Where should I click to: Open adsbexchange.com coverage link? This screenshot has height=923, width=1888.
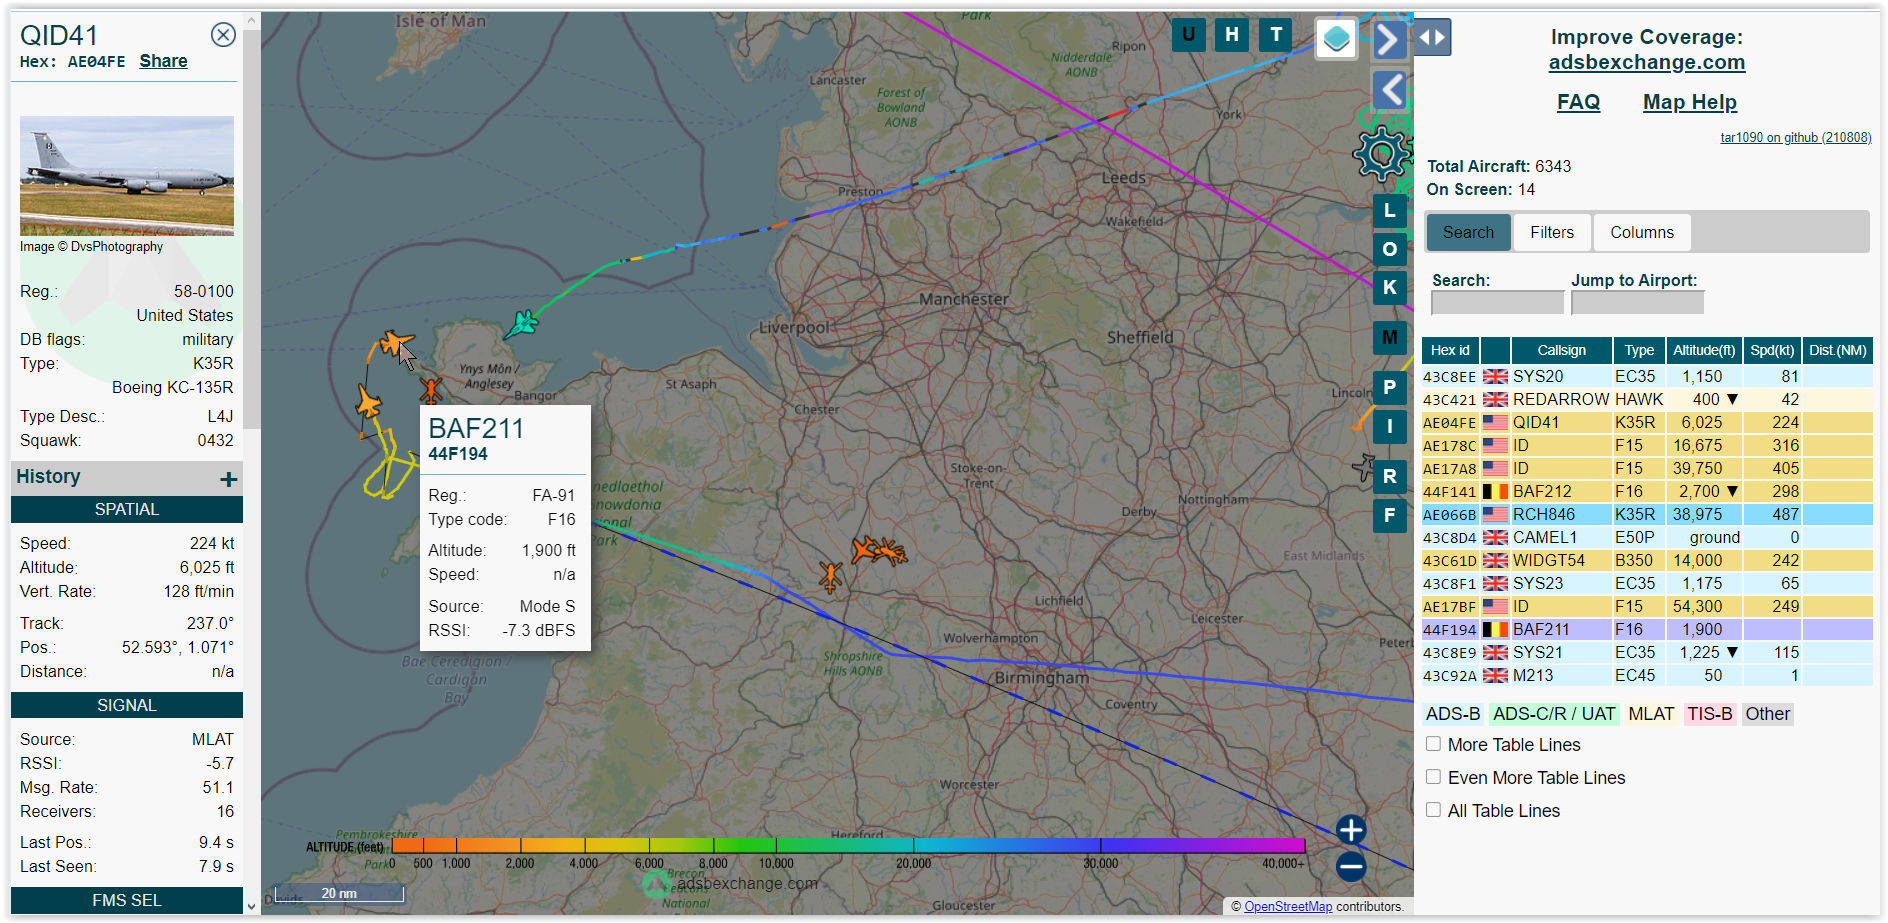(x=1646, y=62)
